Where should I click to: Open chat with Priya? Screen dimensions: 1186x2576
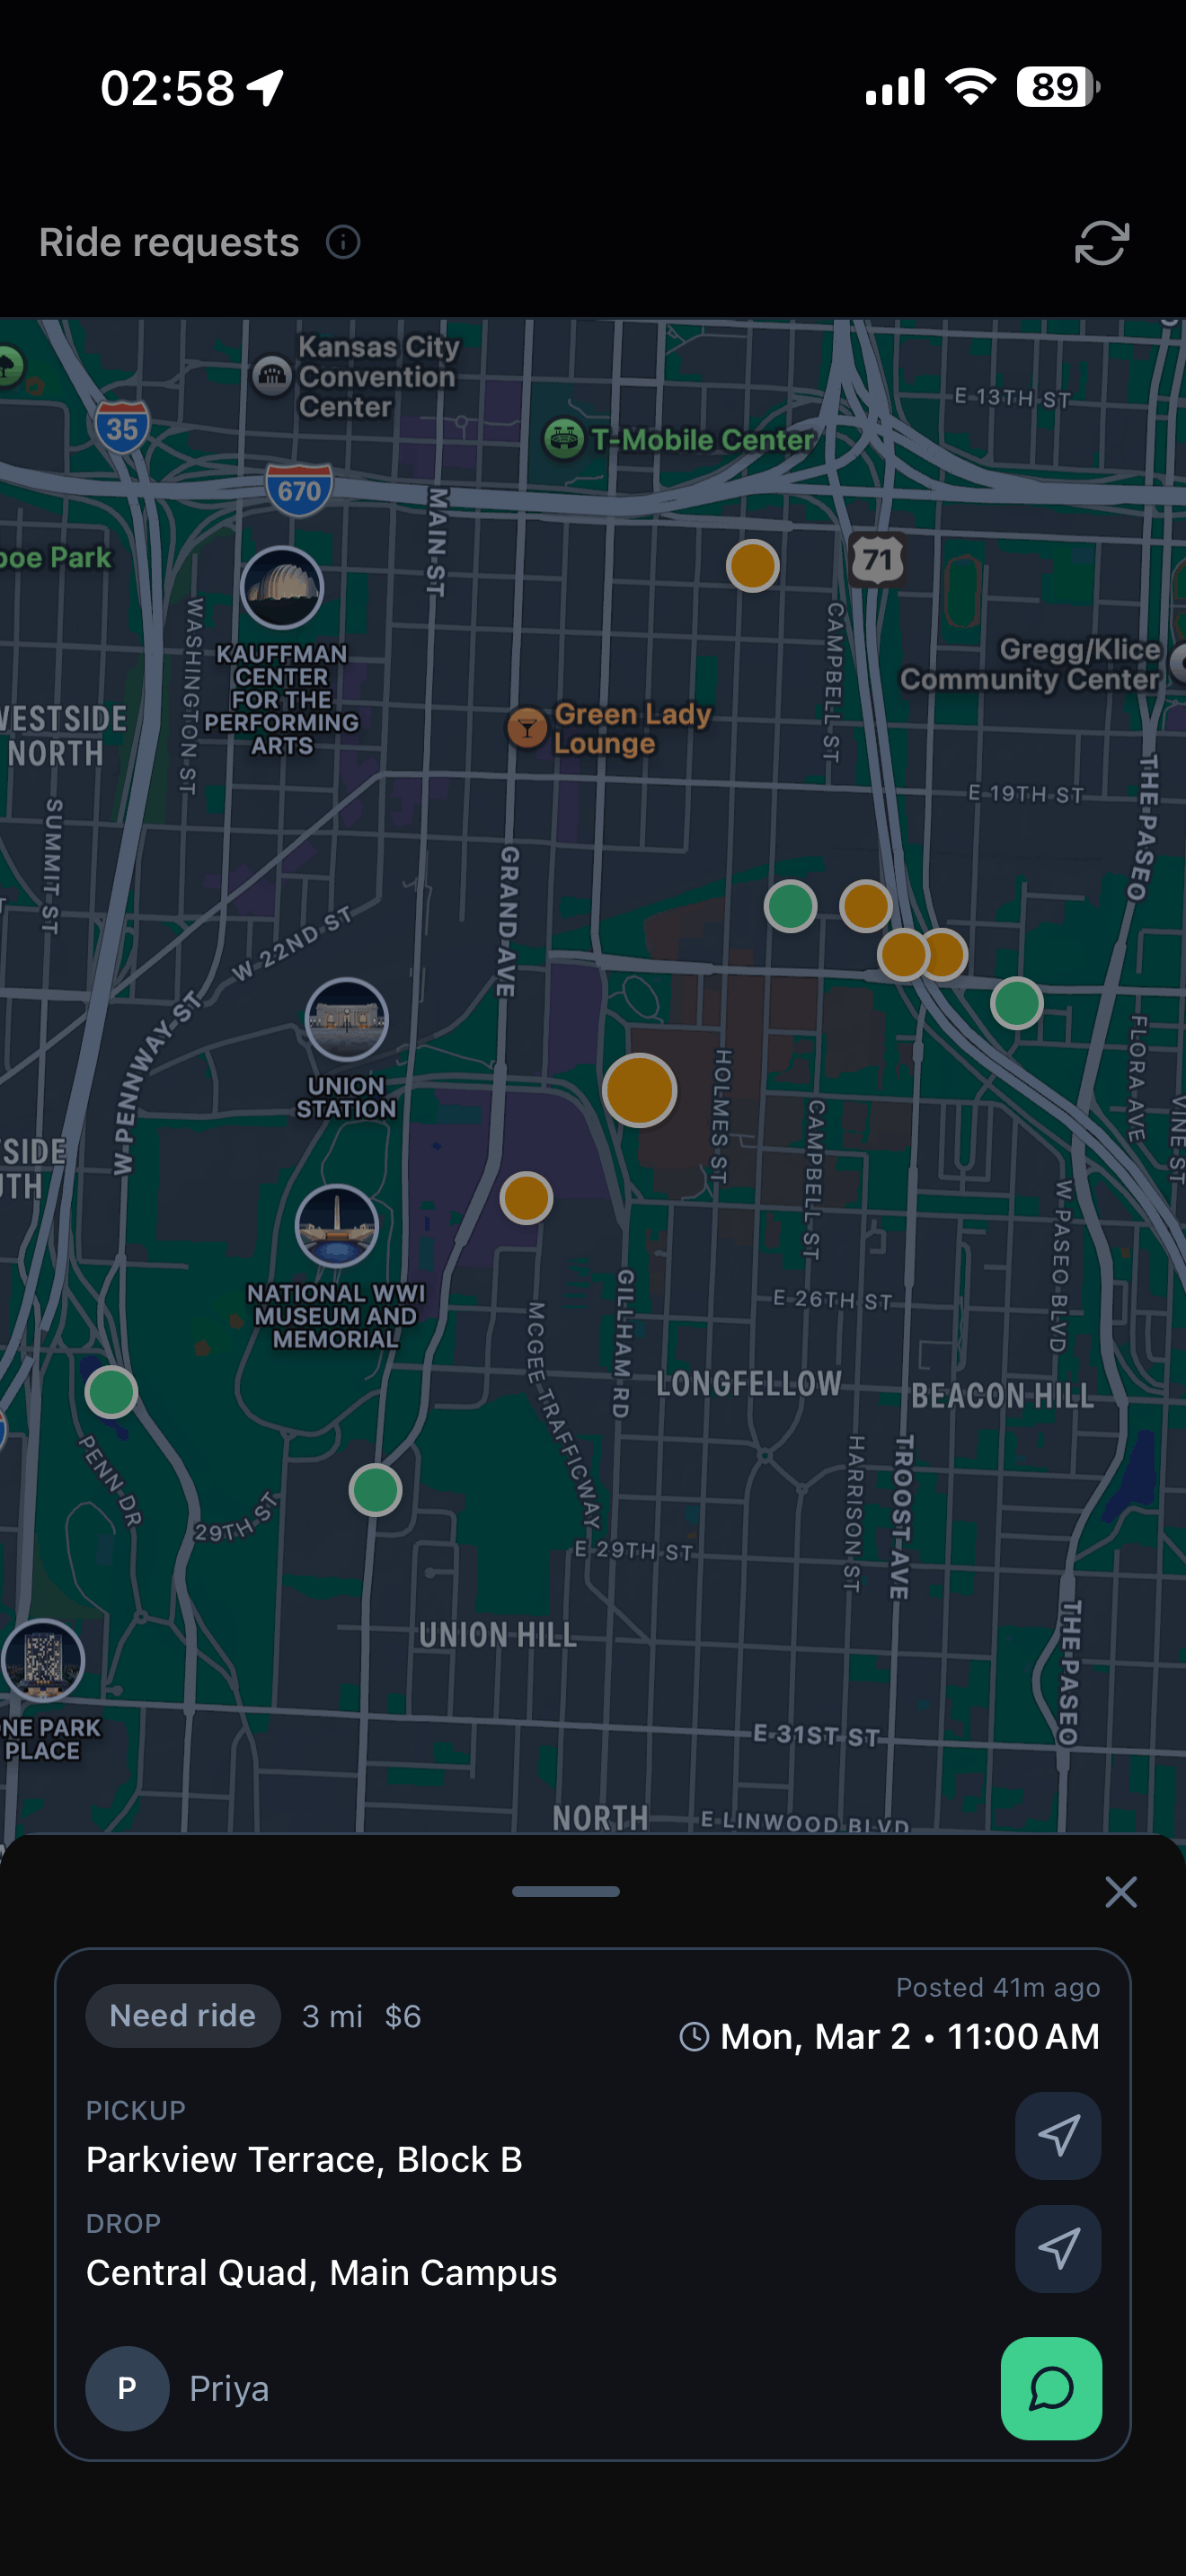coord(1050,2388)
